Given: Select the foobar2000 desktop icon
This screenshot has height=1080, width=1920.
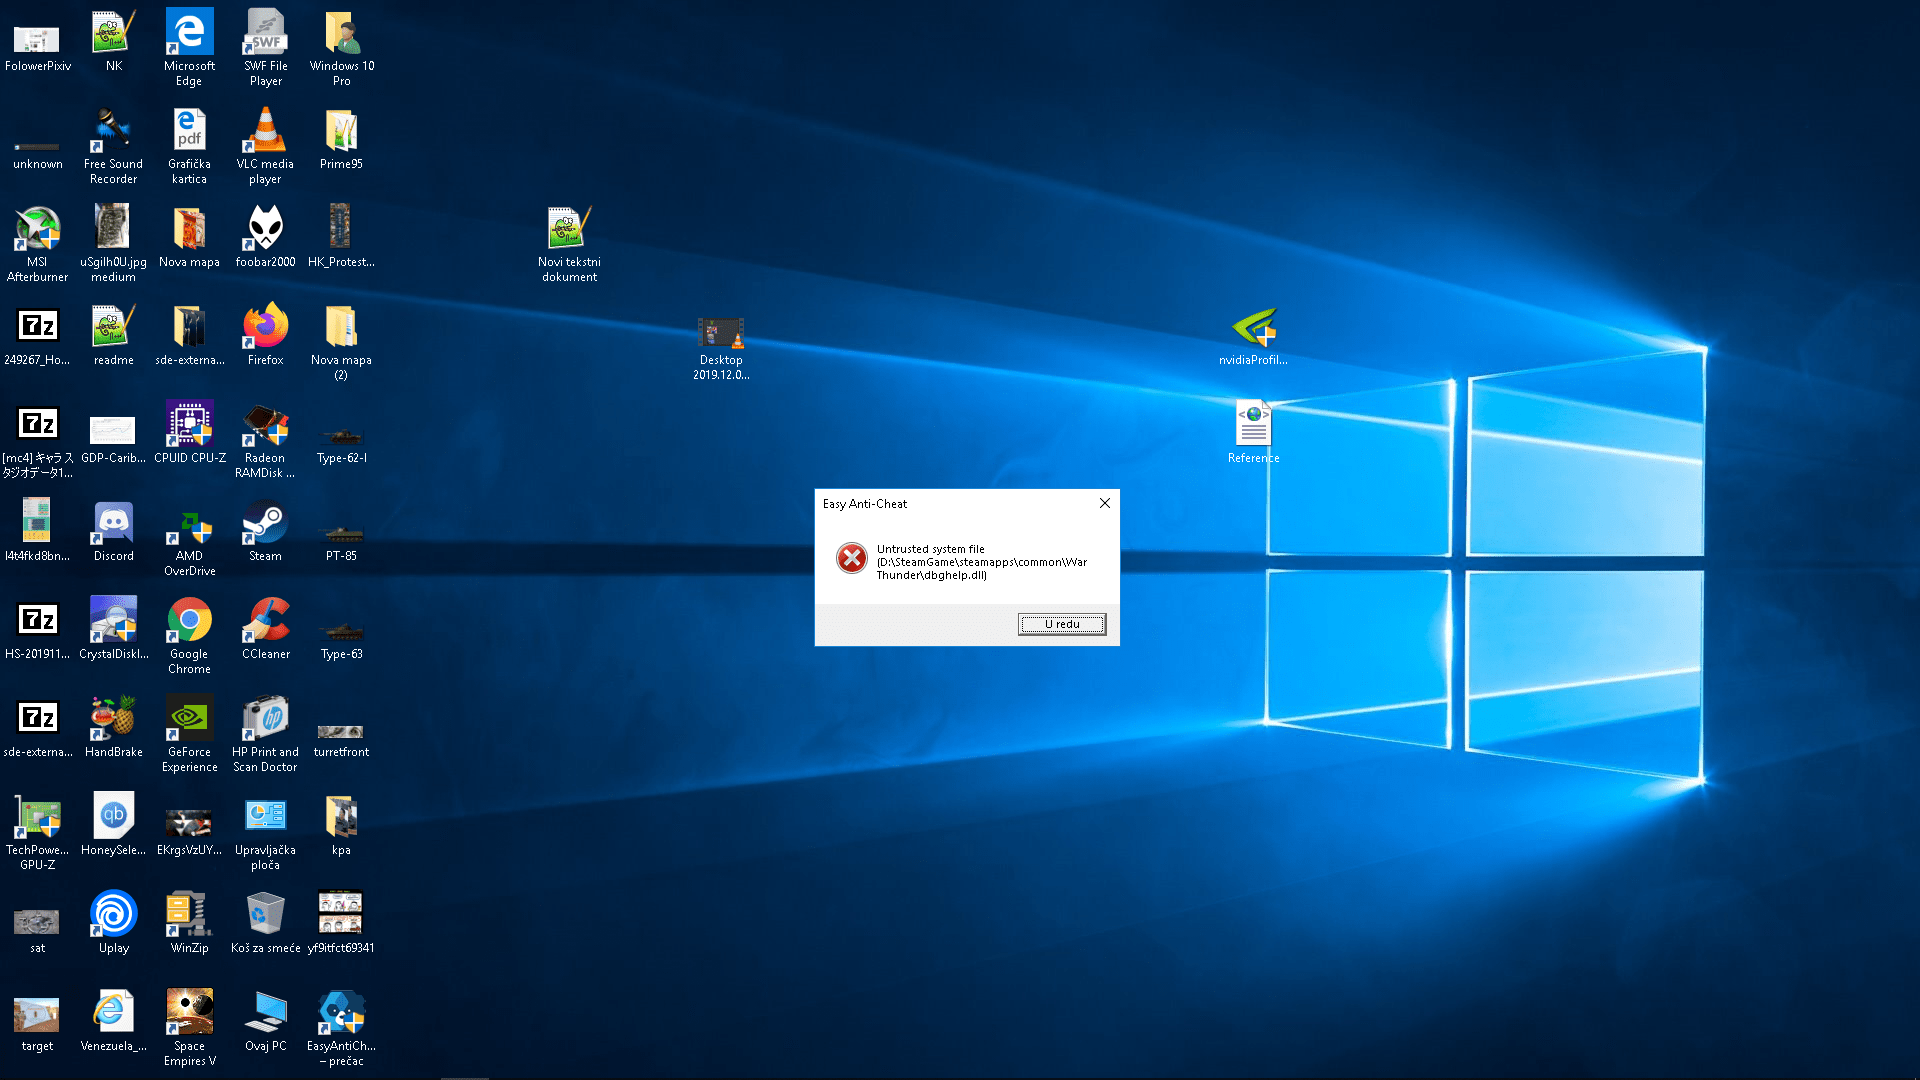Looking at the screenshot, I should click(265, 236).
